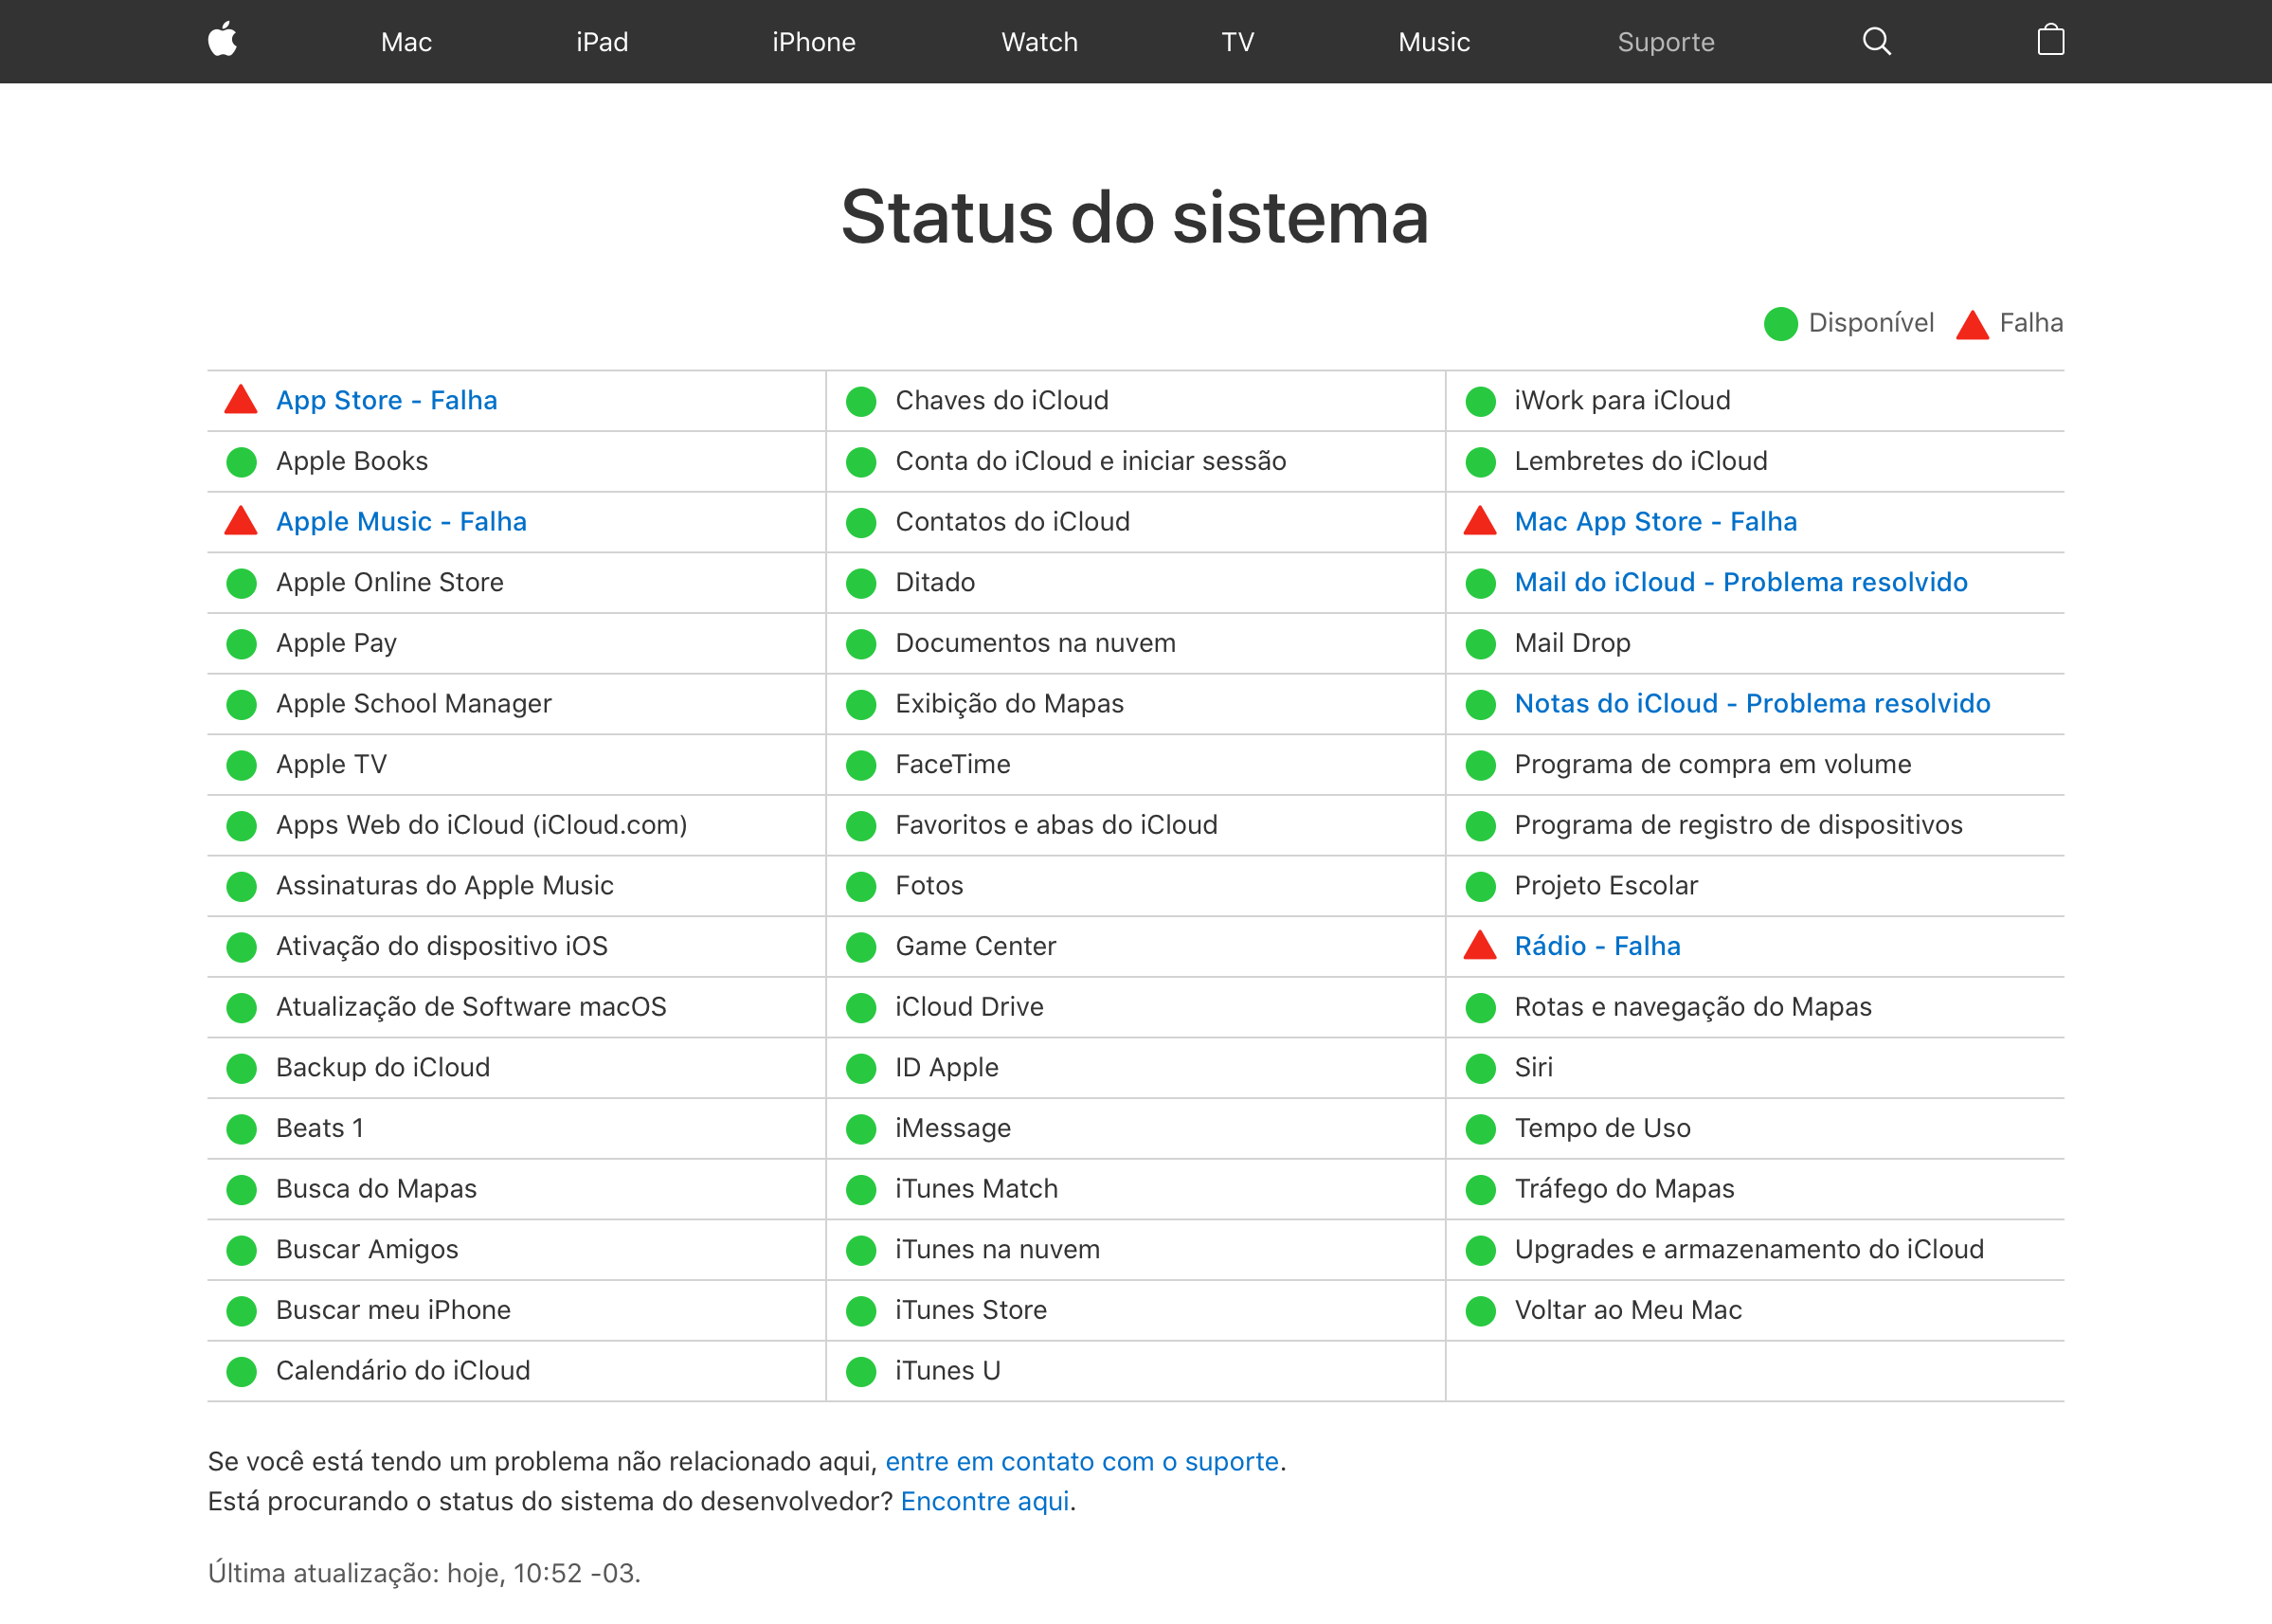The height and width of the screenshot is (1624, 2272).
Task: Click the Encontre aqui link
Action: [985, 1502]
